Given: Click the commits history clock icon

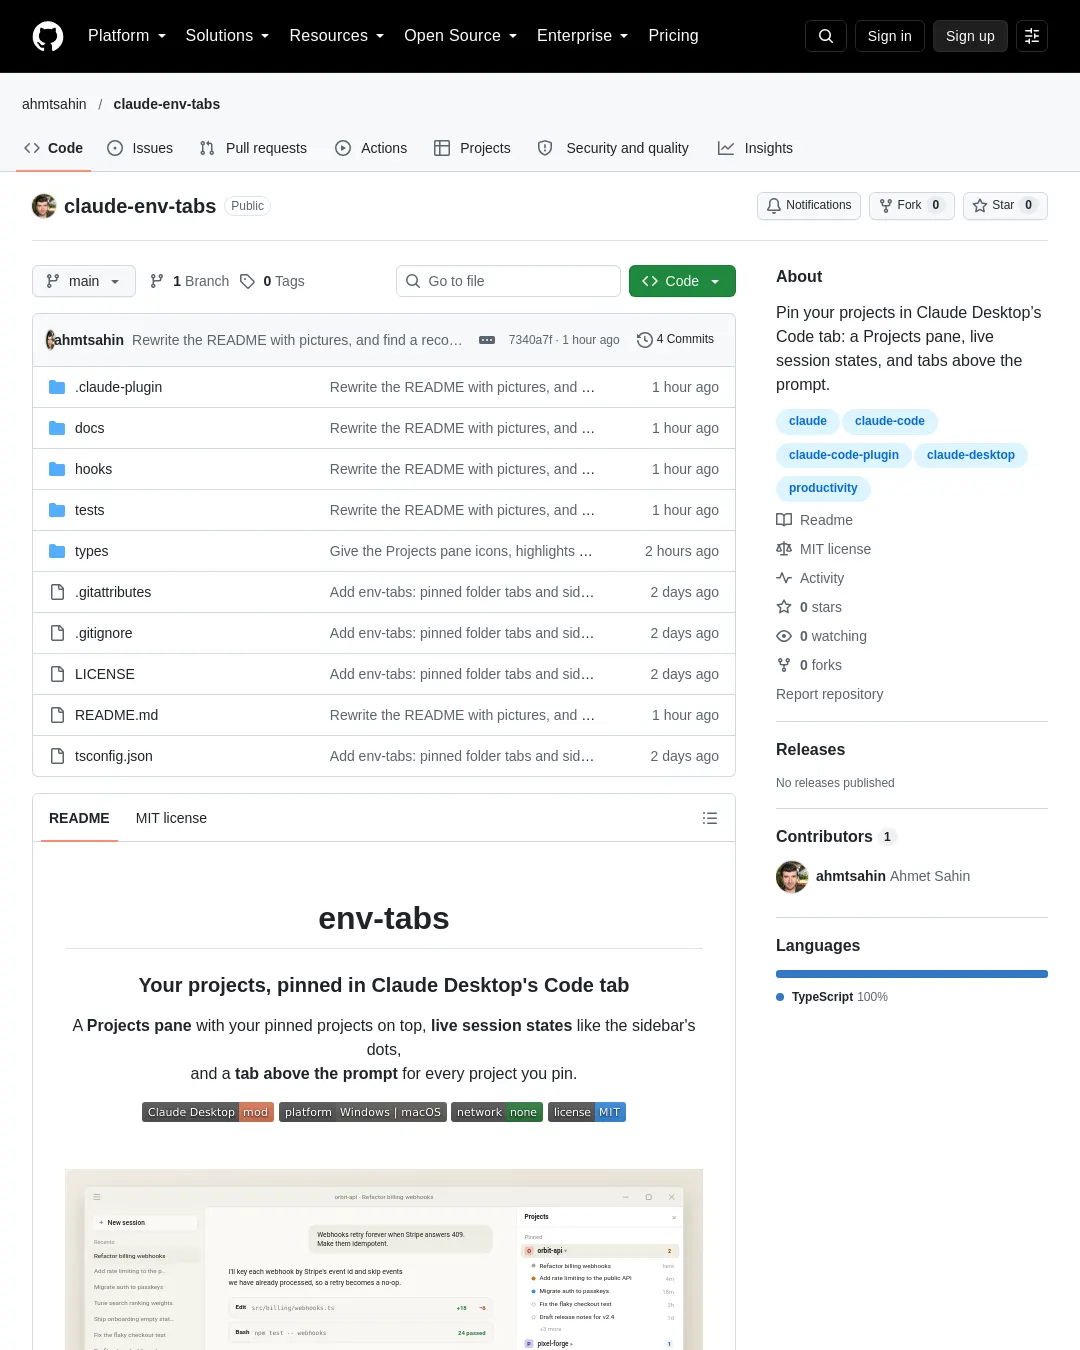Looking at the screenshot, I should (645, 340).
